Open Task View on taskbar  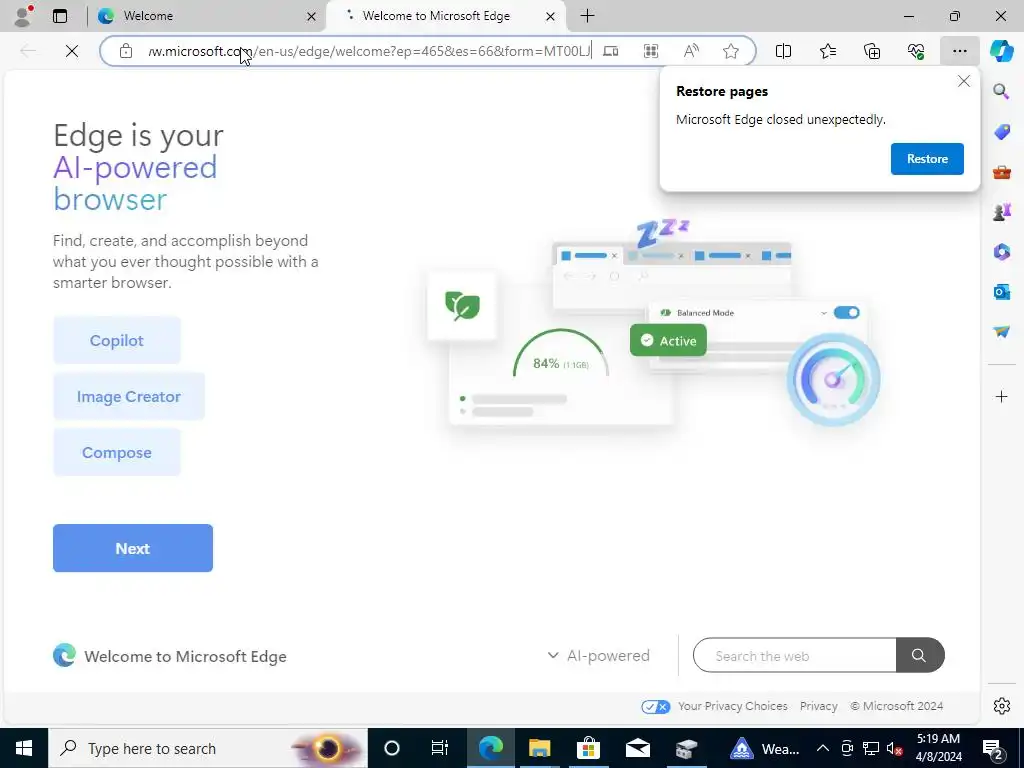pyautogui.click(x=440, y=748)
